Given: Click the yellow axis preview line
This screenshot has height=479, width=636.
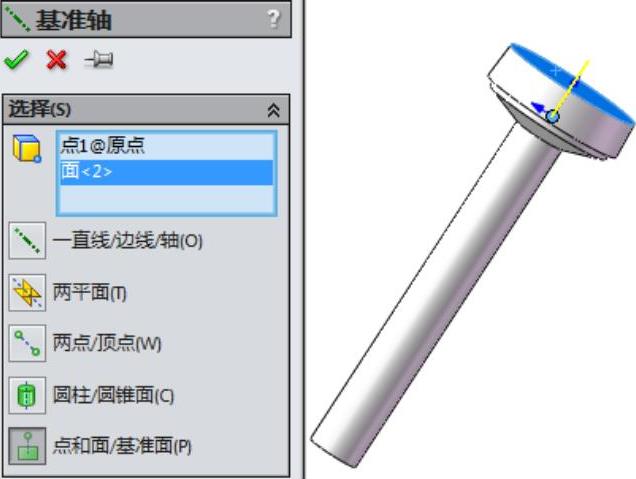Looking at the screenshot, I should (x=571, y=87).
